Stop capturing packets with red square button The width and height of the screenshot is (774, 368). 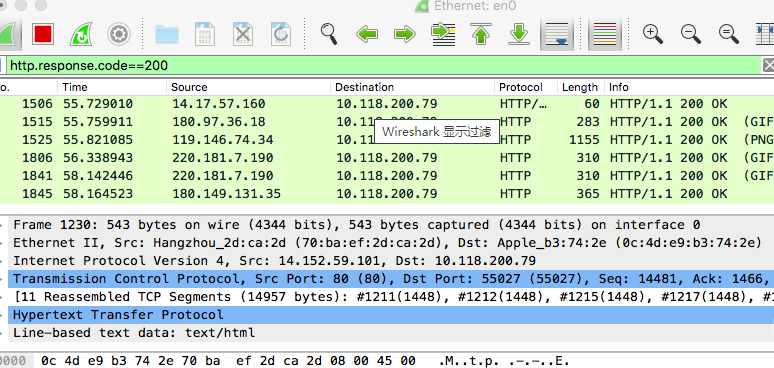43,34
